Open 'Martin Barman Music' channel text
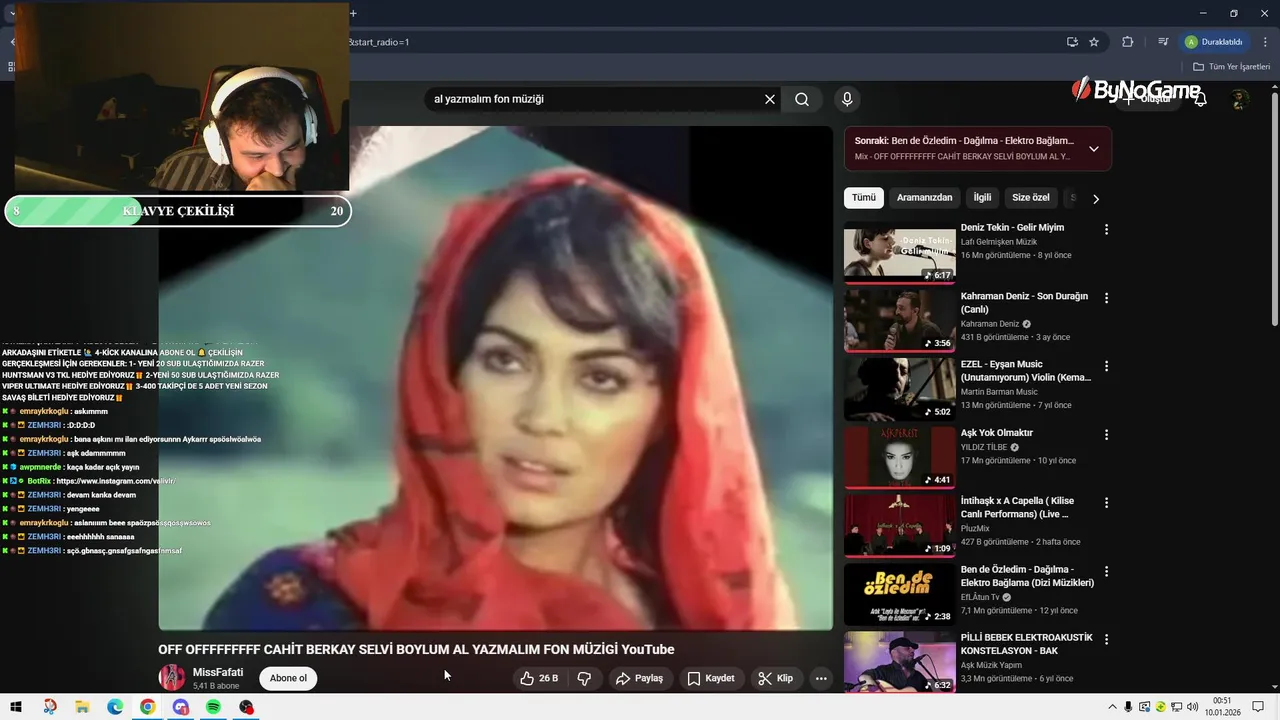This screenshot has height=720, width=1280. coord(999,392)
